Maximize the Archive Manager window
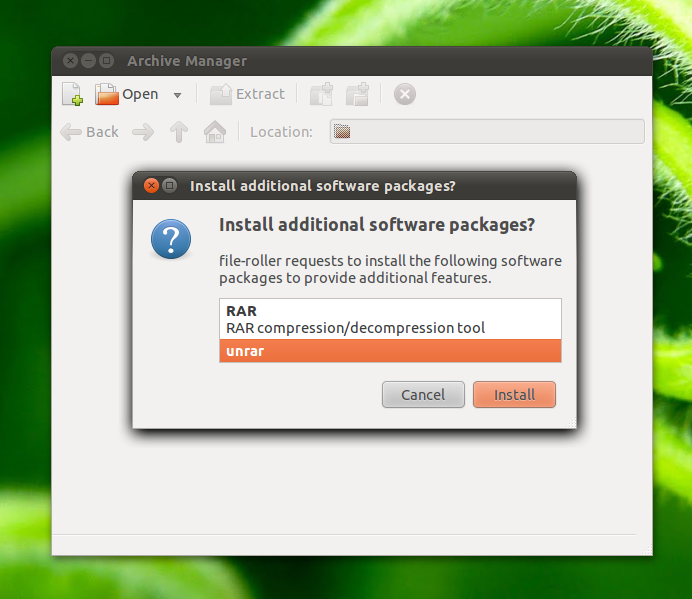692x599 pixels. (x=106, y=60)
